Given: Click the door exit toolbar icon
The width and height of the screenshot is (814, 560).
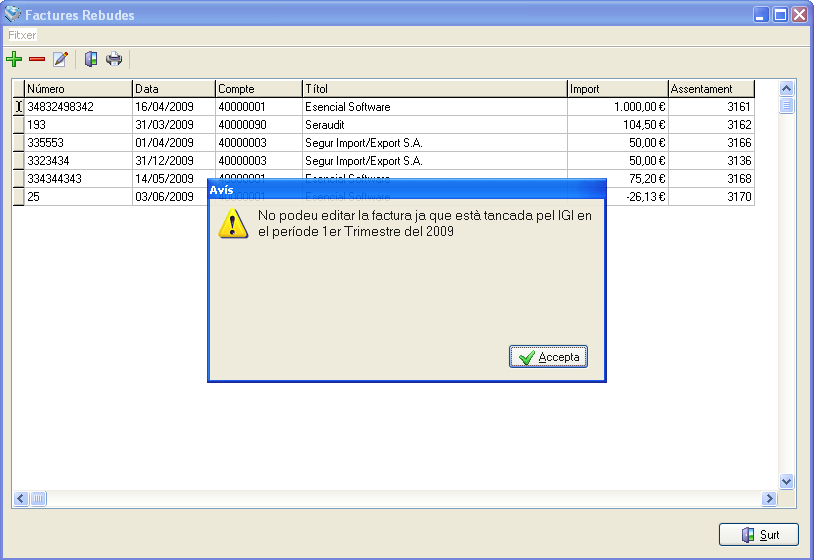Looking at the screenshot, I should coord(91,59).
